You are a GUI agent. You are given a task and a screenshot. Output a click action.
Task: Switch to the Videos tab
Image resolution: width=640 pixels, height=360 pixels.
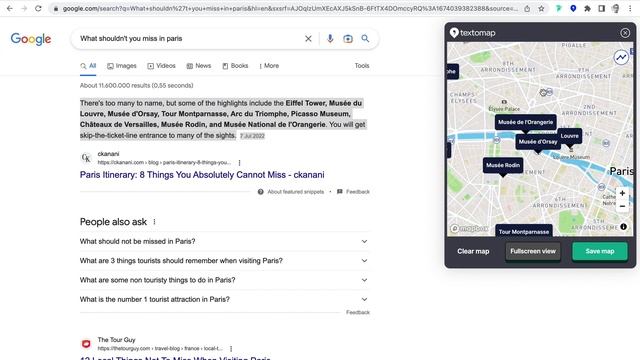[161, 66]
